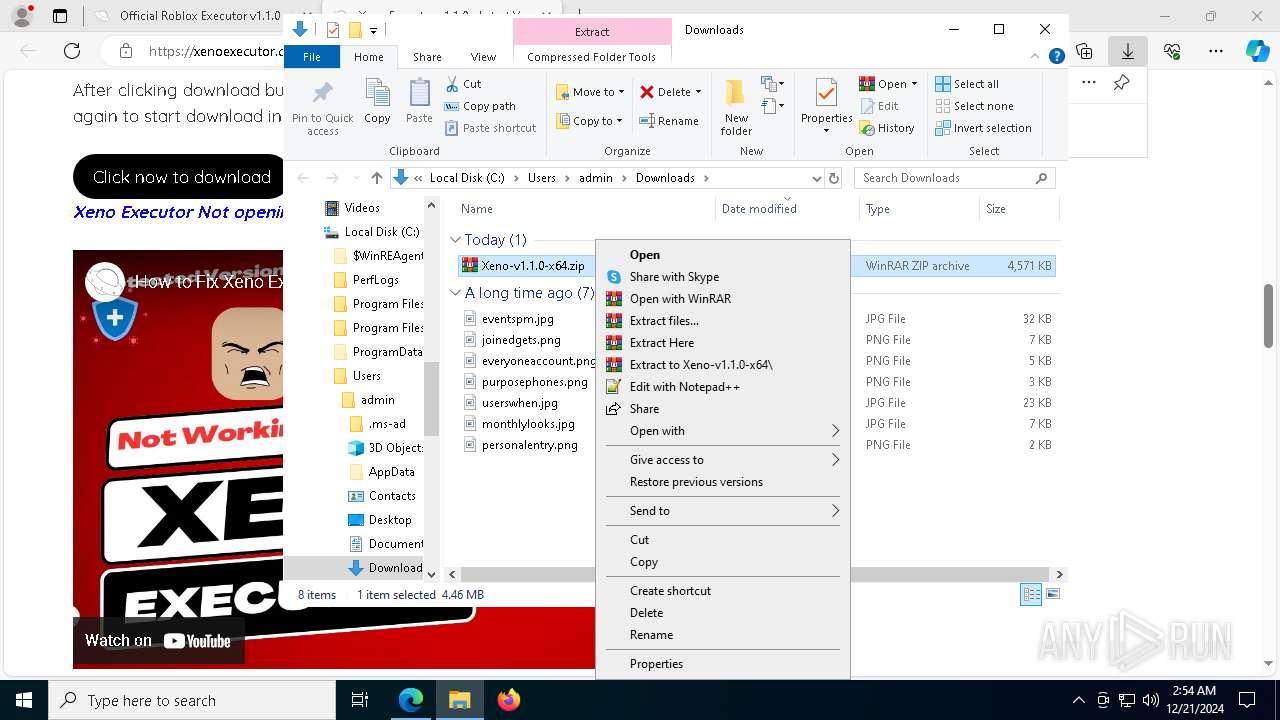Collapse the A long time ago (7) group

[455, 293]
